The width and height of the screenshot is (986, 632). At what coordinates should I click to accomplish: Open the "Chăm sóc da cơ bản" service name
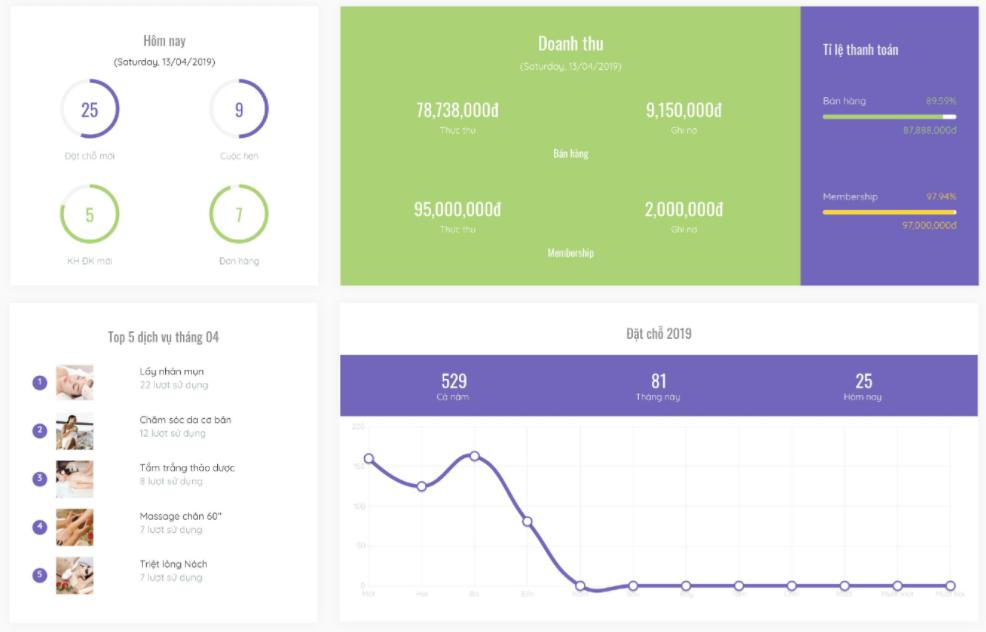[186, 419]
